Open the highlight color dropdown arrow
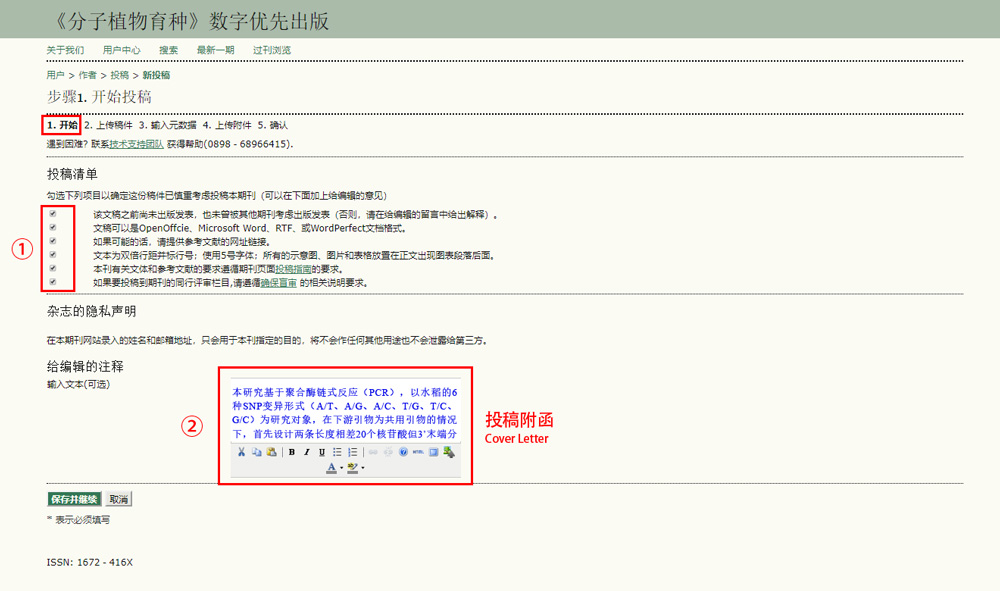The image size is (1000, 591). pos(363,468)
